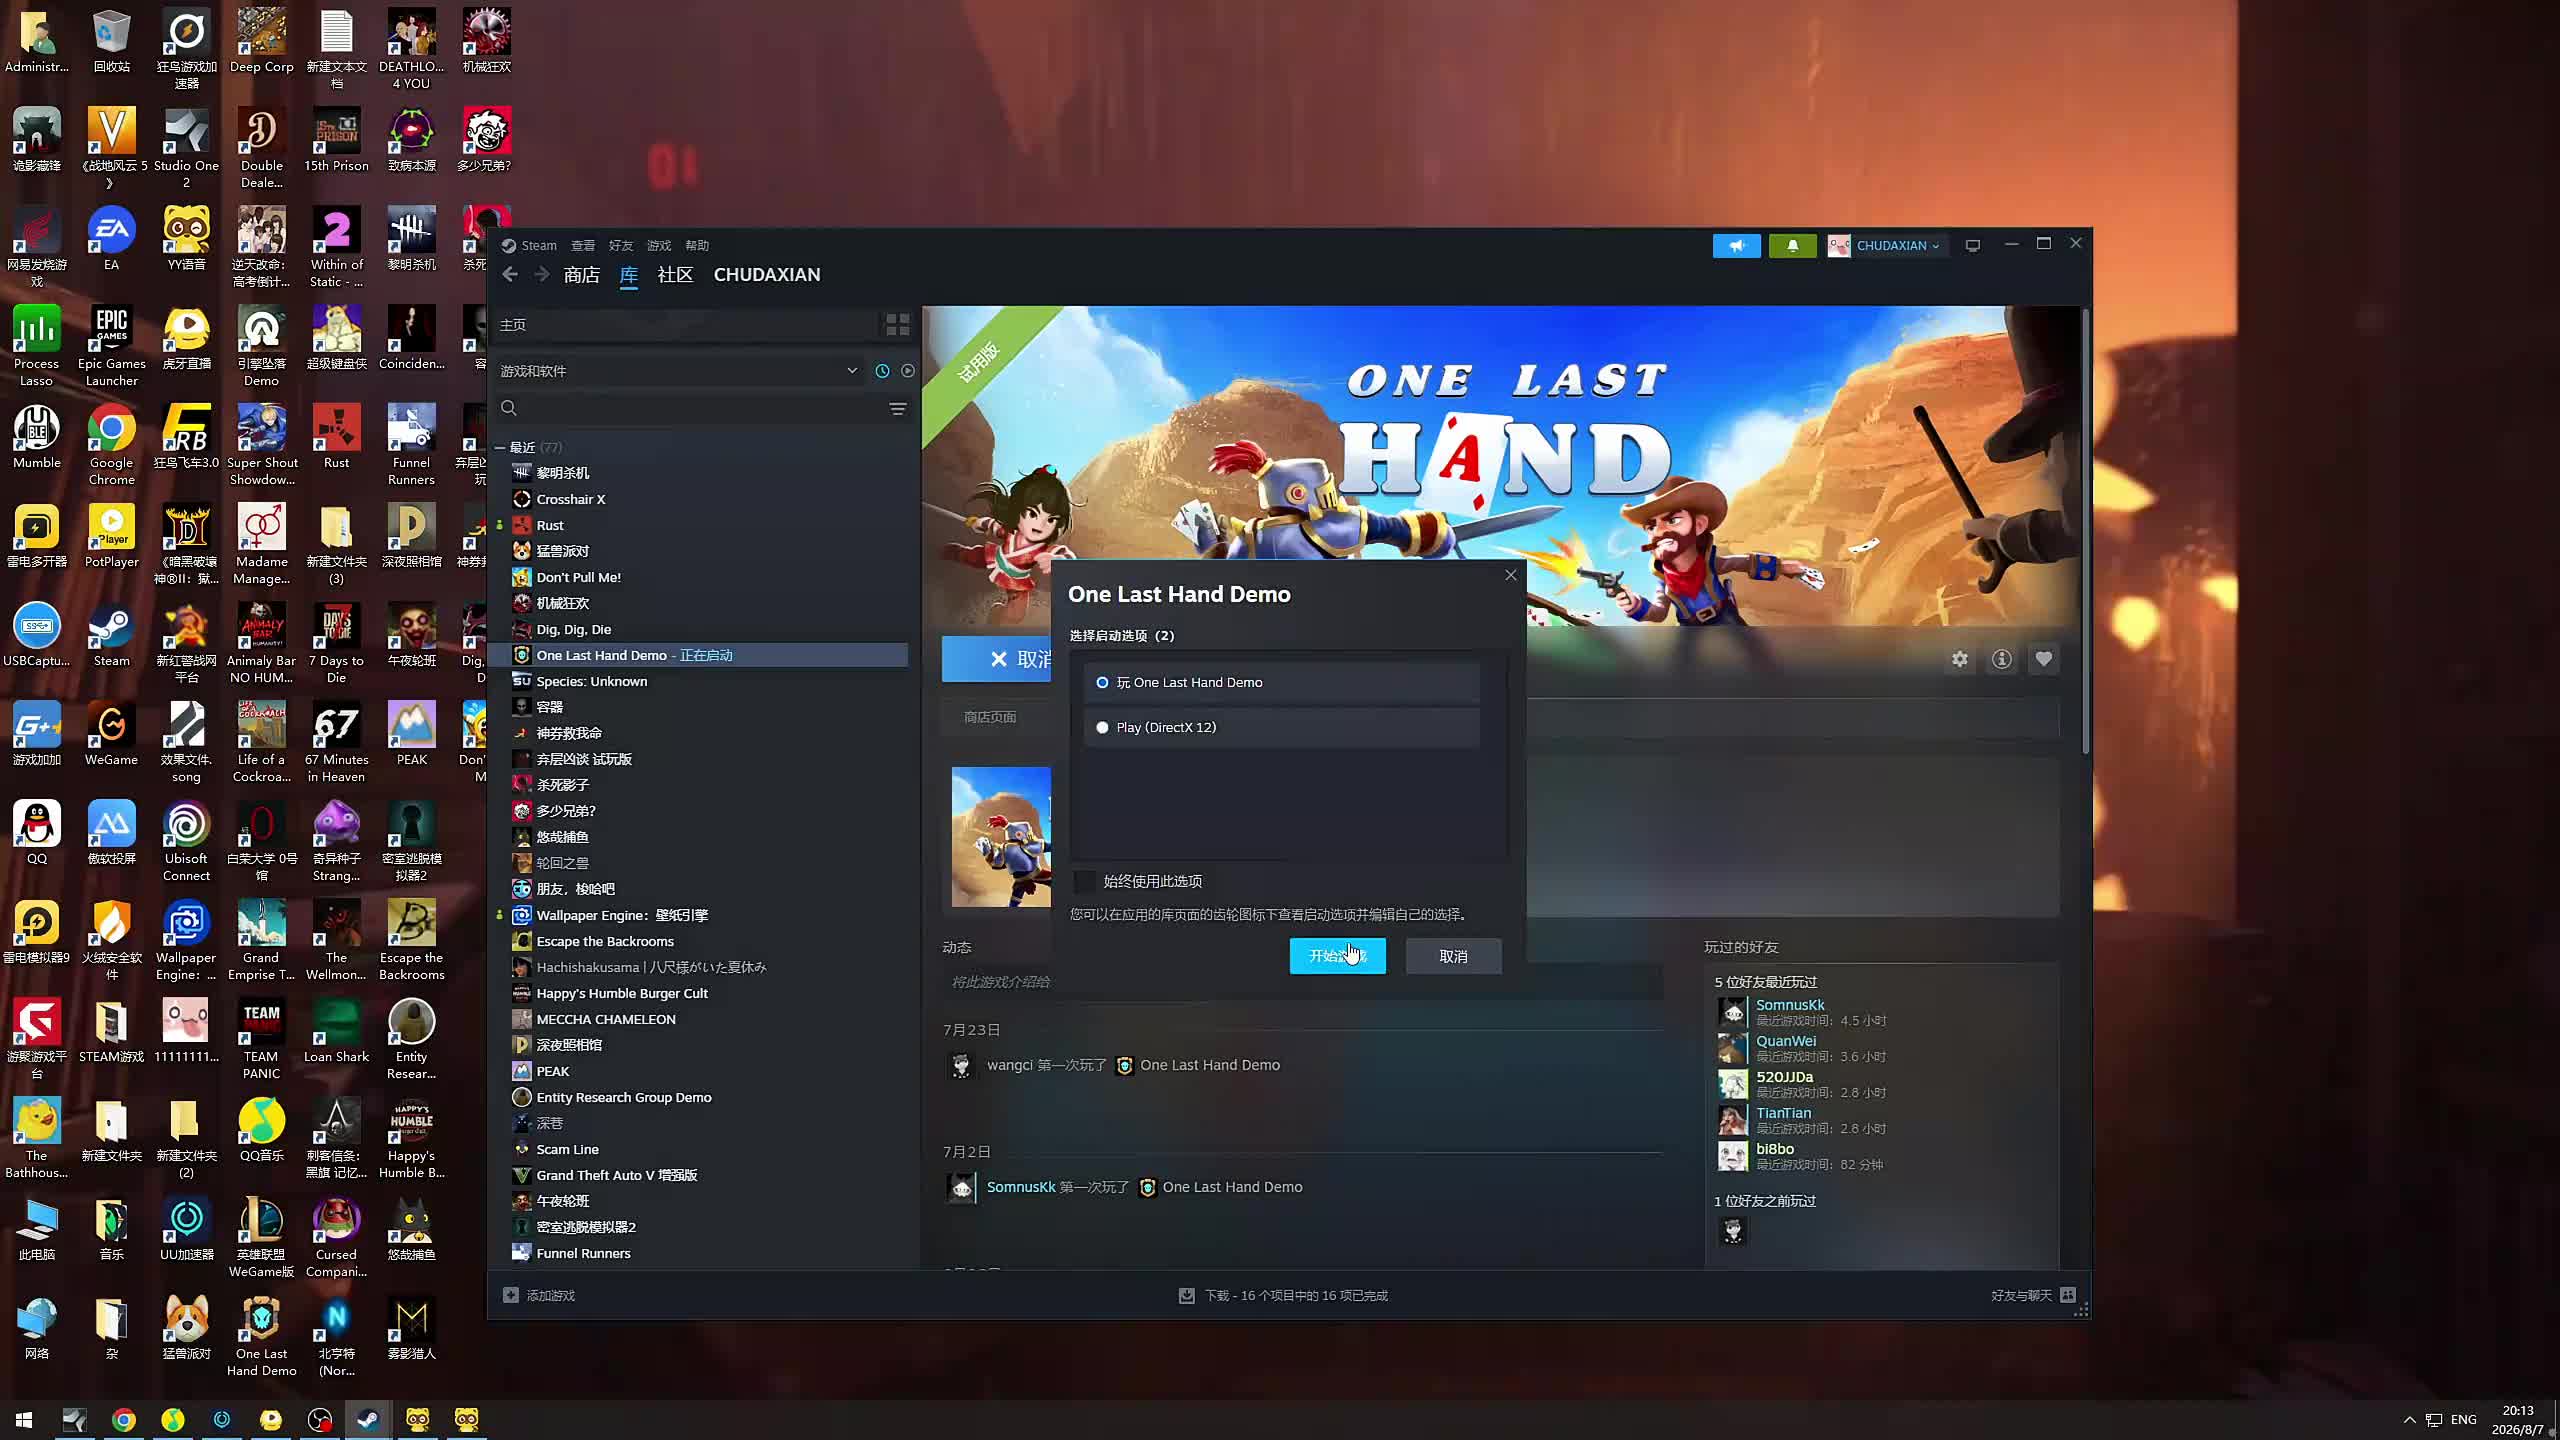Collapse the '最近' games group
This screenshot has height=1440, width=2560.
500,448
